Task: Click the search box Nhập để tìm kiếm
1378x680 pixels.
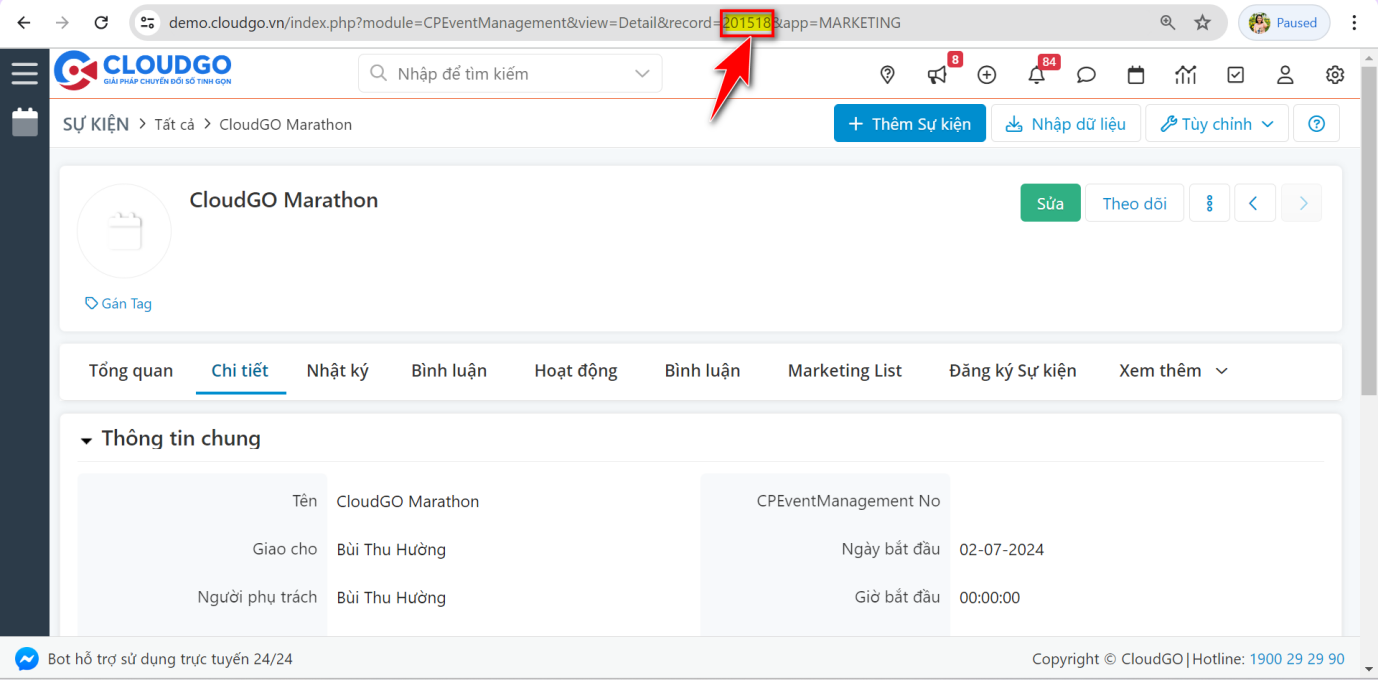Action: coord(500,74)
